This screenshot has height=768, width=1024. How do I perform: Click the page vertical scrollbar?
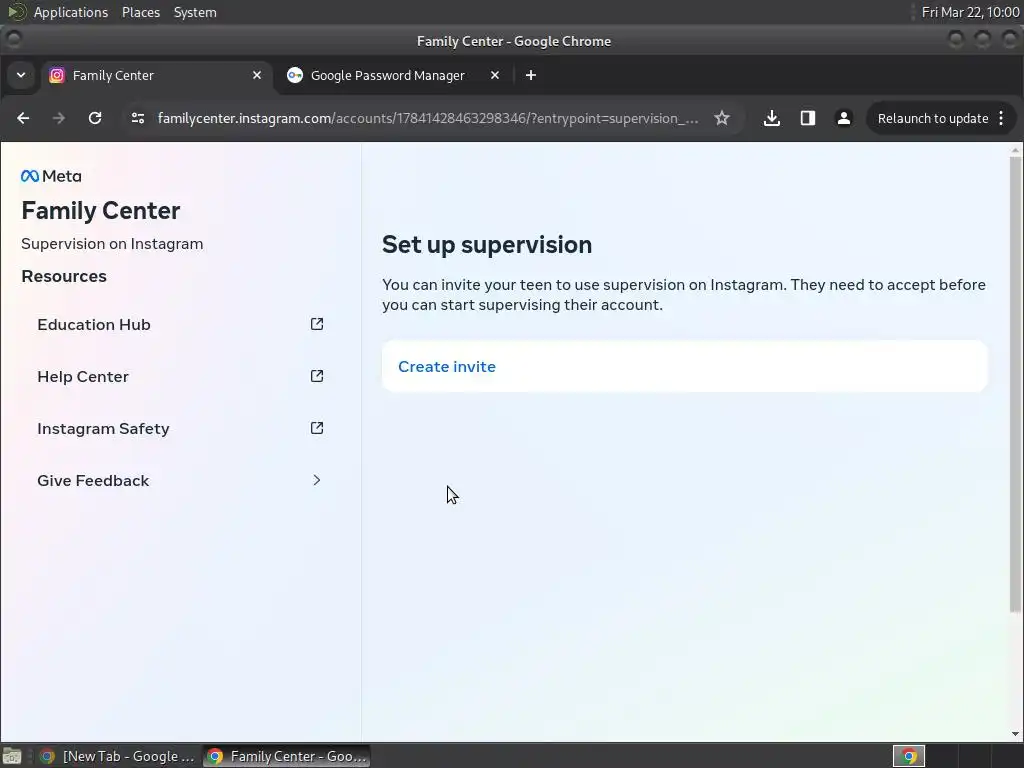[1015, 384]
